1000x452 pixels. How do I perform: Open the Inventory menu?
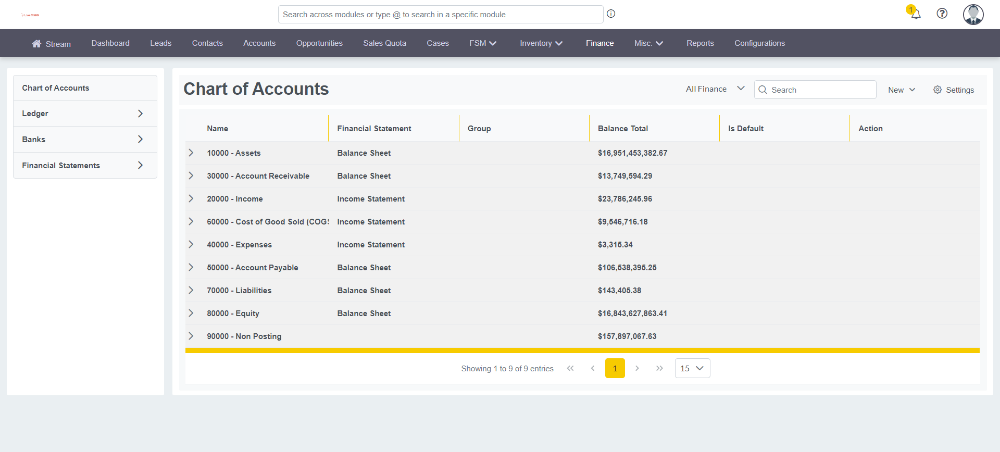[541, 43]
